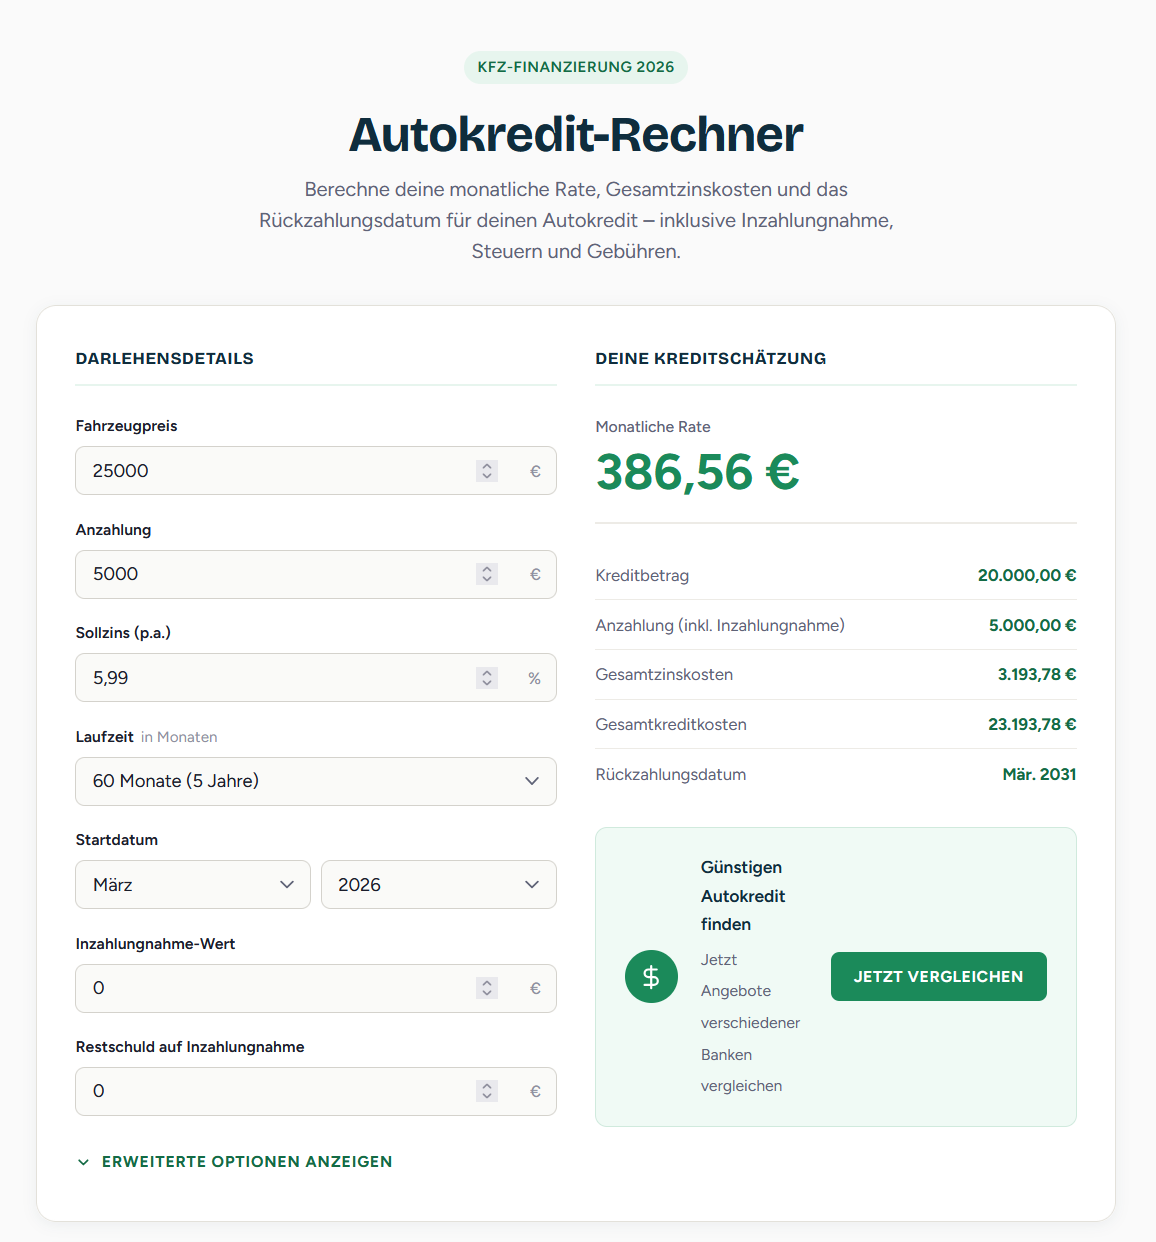This screenshot has width=1156, height=1242.
Task: Click the chevron icon beside Erweiterte Optionen anzeigen
Action: tap(84, 1162)
